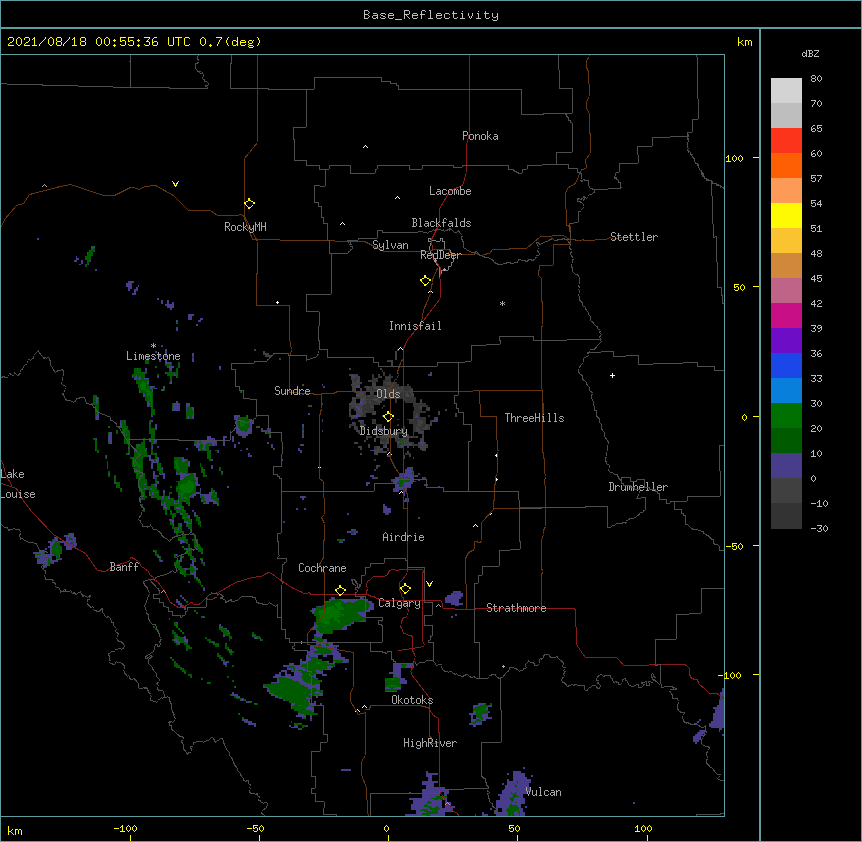The image size is (862, 842).
Task: Click the Base_Reflectivity title
Action: [431, 15]
